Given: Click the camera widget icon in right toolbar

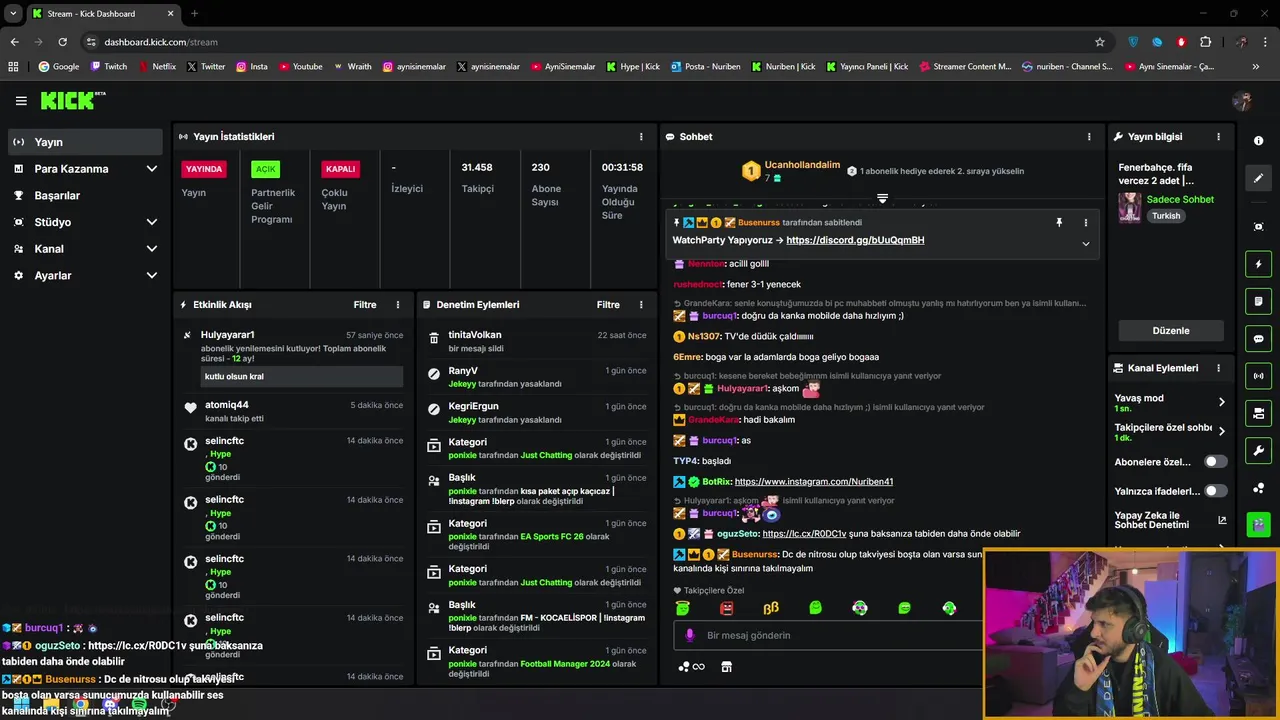Looking at the screenshot, I should click(1259, 413).
